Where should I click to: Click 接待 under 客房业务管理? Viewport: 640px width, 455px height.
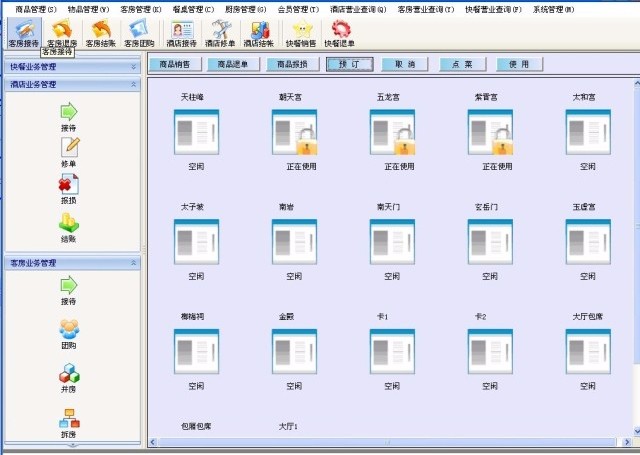click(69, 291)
